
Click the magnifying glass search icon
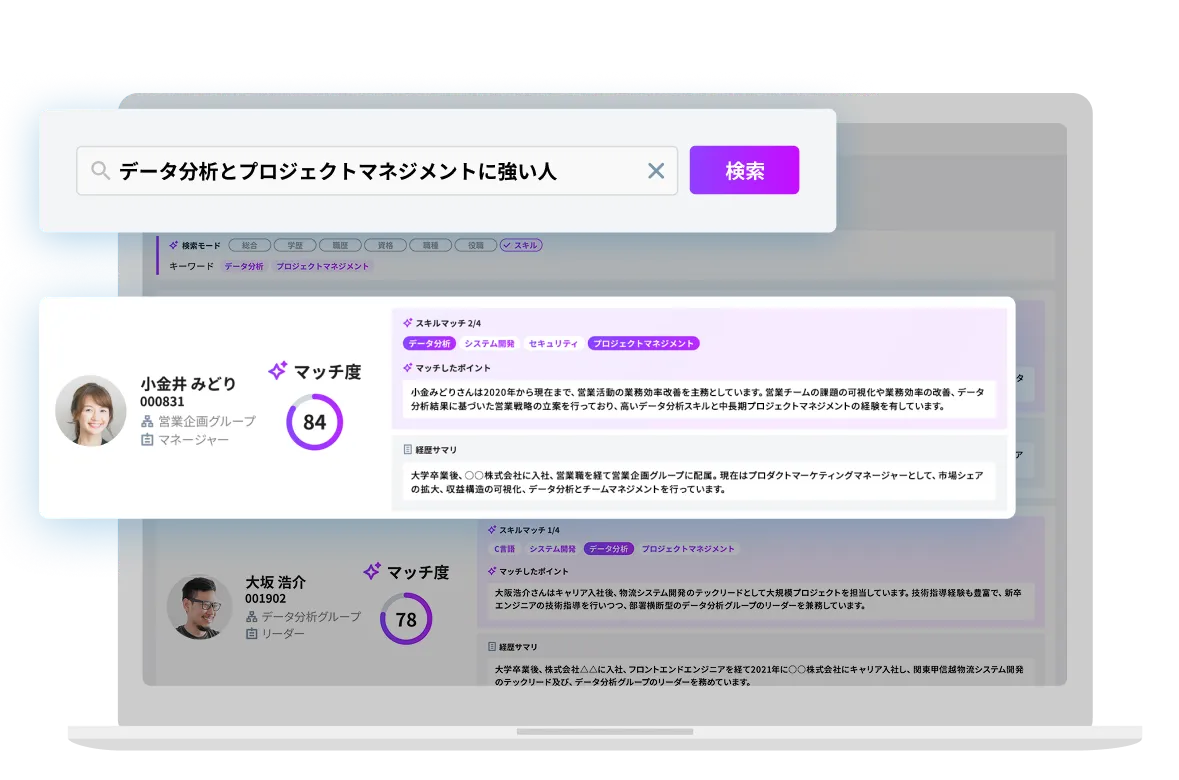(x=100, y=171)
